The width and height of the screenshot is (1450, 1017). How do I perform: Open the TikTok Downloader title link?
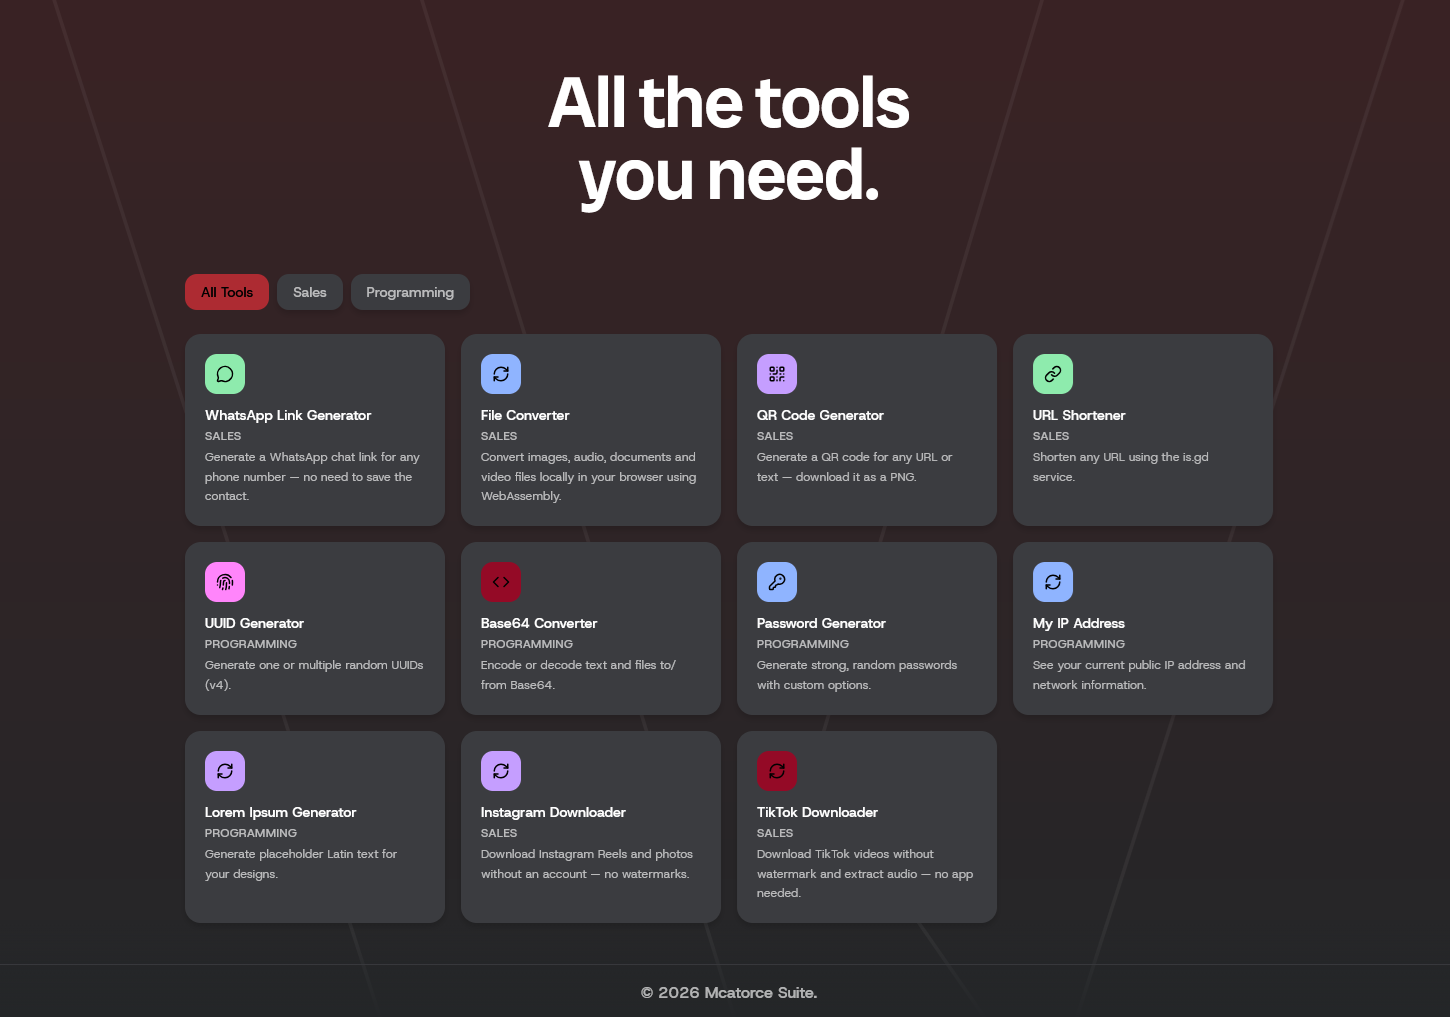(x=817, y=812)
